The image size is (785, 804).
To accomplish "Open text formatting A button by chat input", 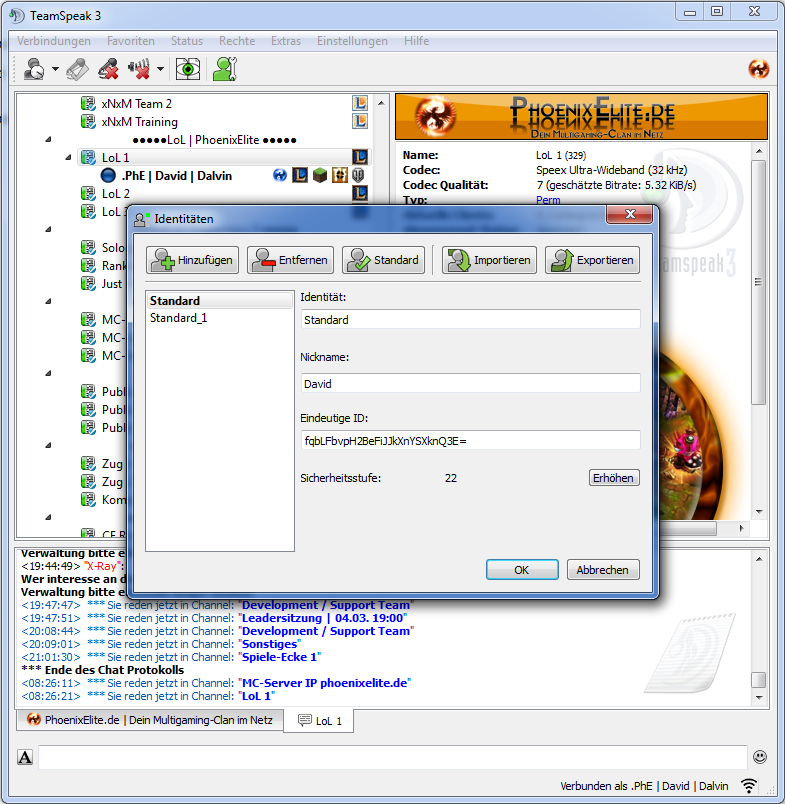I will pyautogui.click(x=25, y=757).
